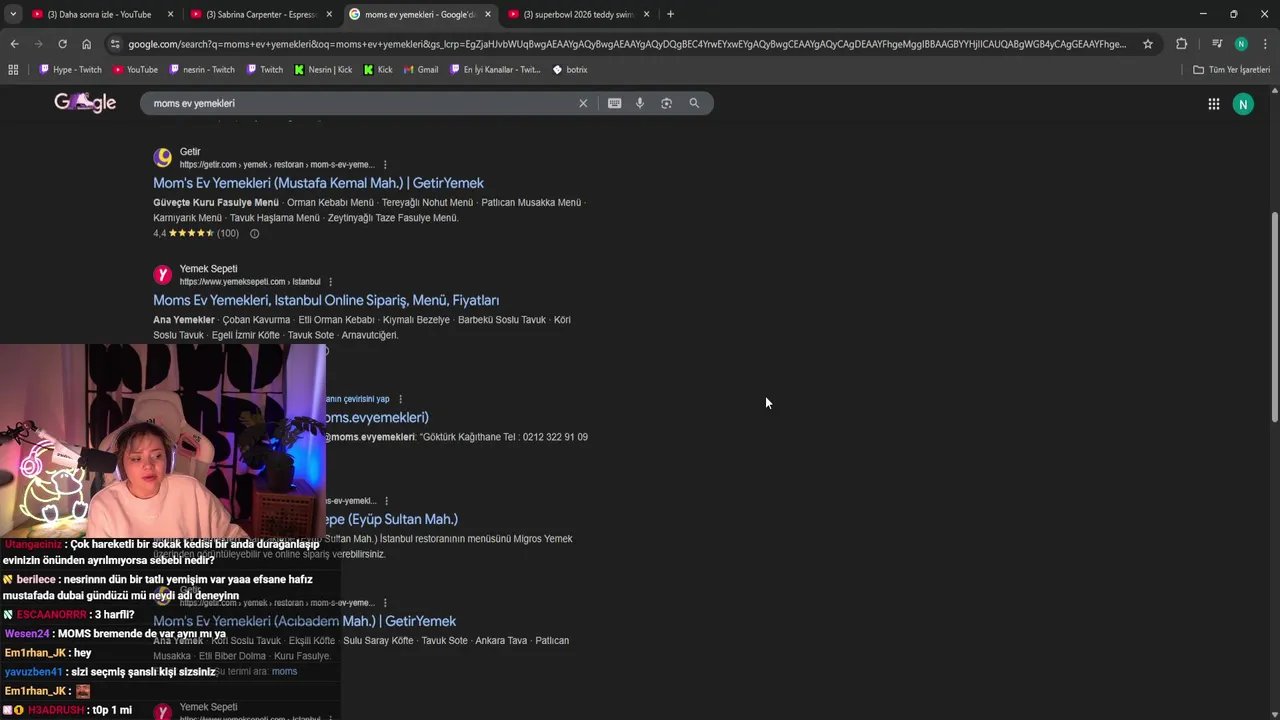This screenshot has width=1280, height=720.
Task: Clear the search query with the X
Action: (x=583, y=103)
